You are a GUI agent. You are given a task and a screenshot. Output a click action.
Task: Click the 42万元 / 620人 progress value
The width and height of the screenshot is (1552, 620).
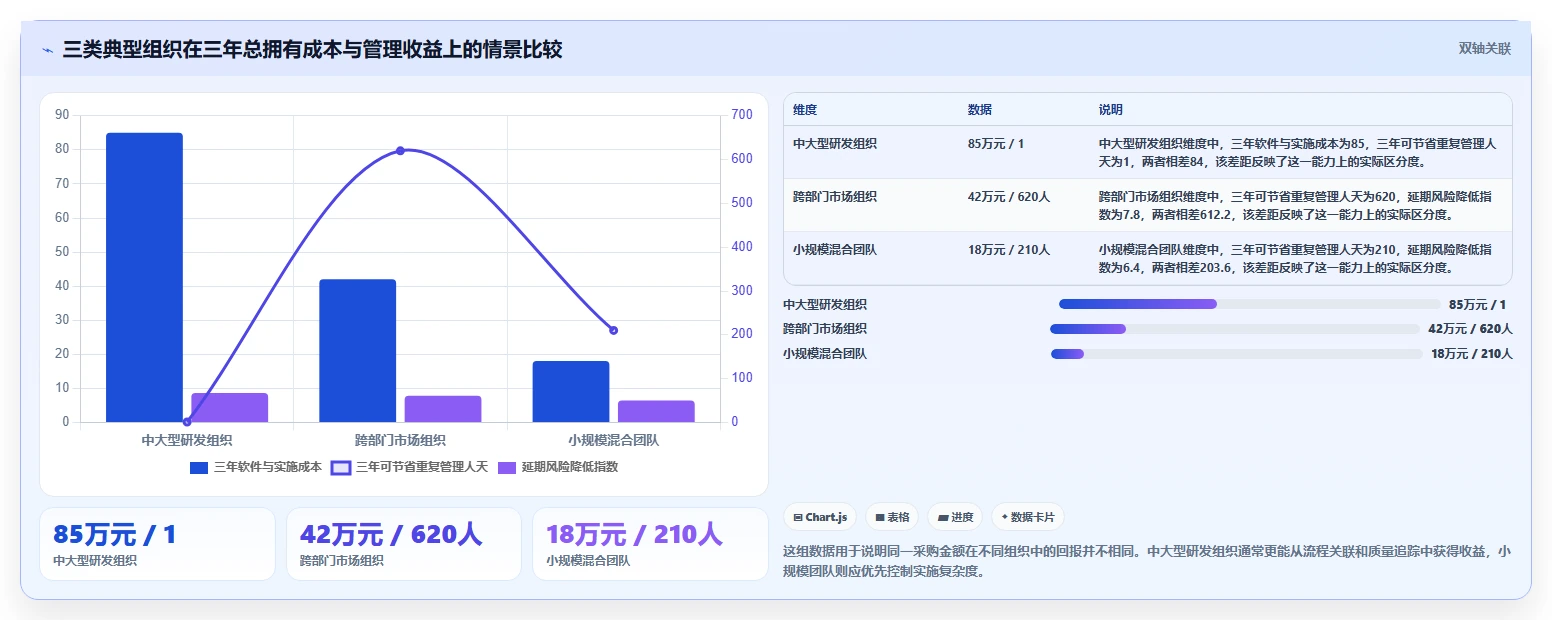click(x=1470, y=329)
